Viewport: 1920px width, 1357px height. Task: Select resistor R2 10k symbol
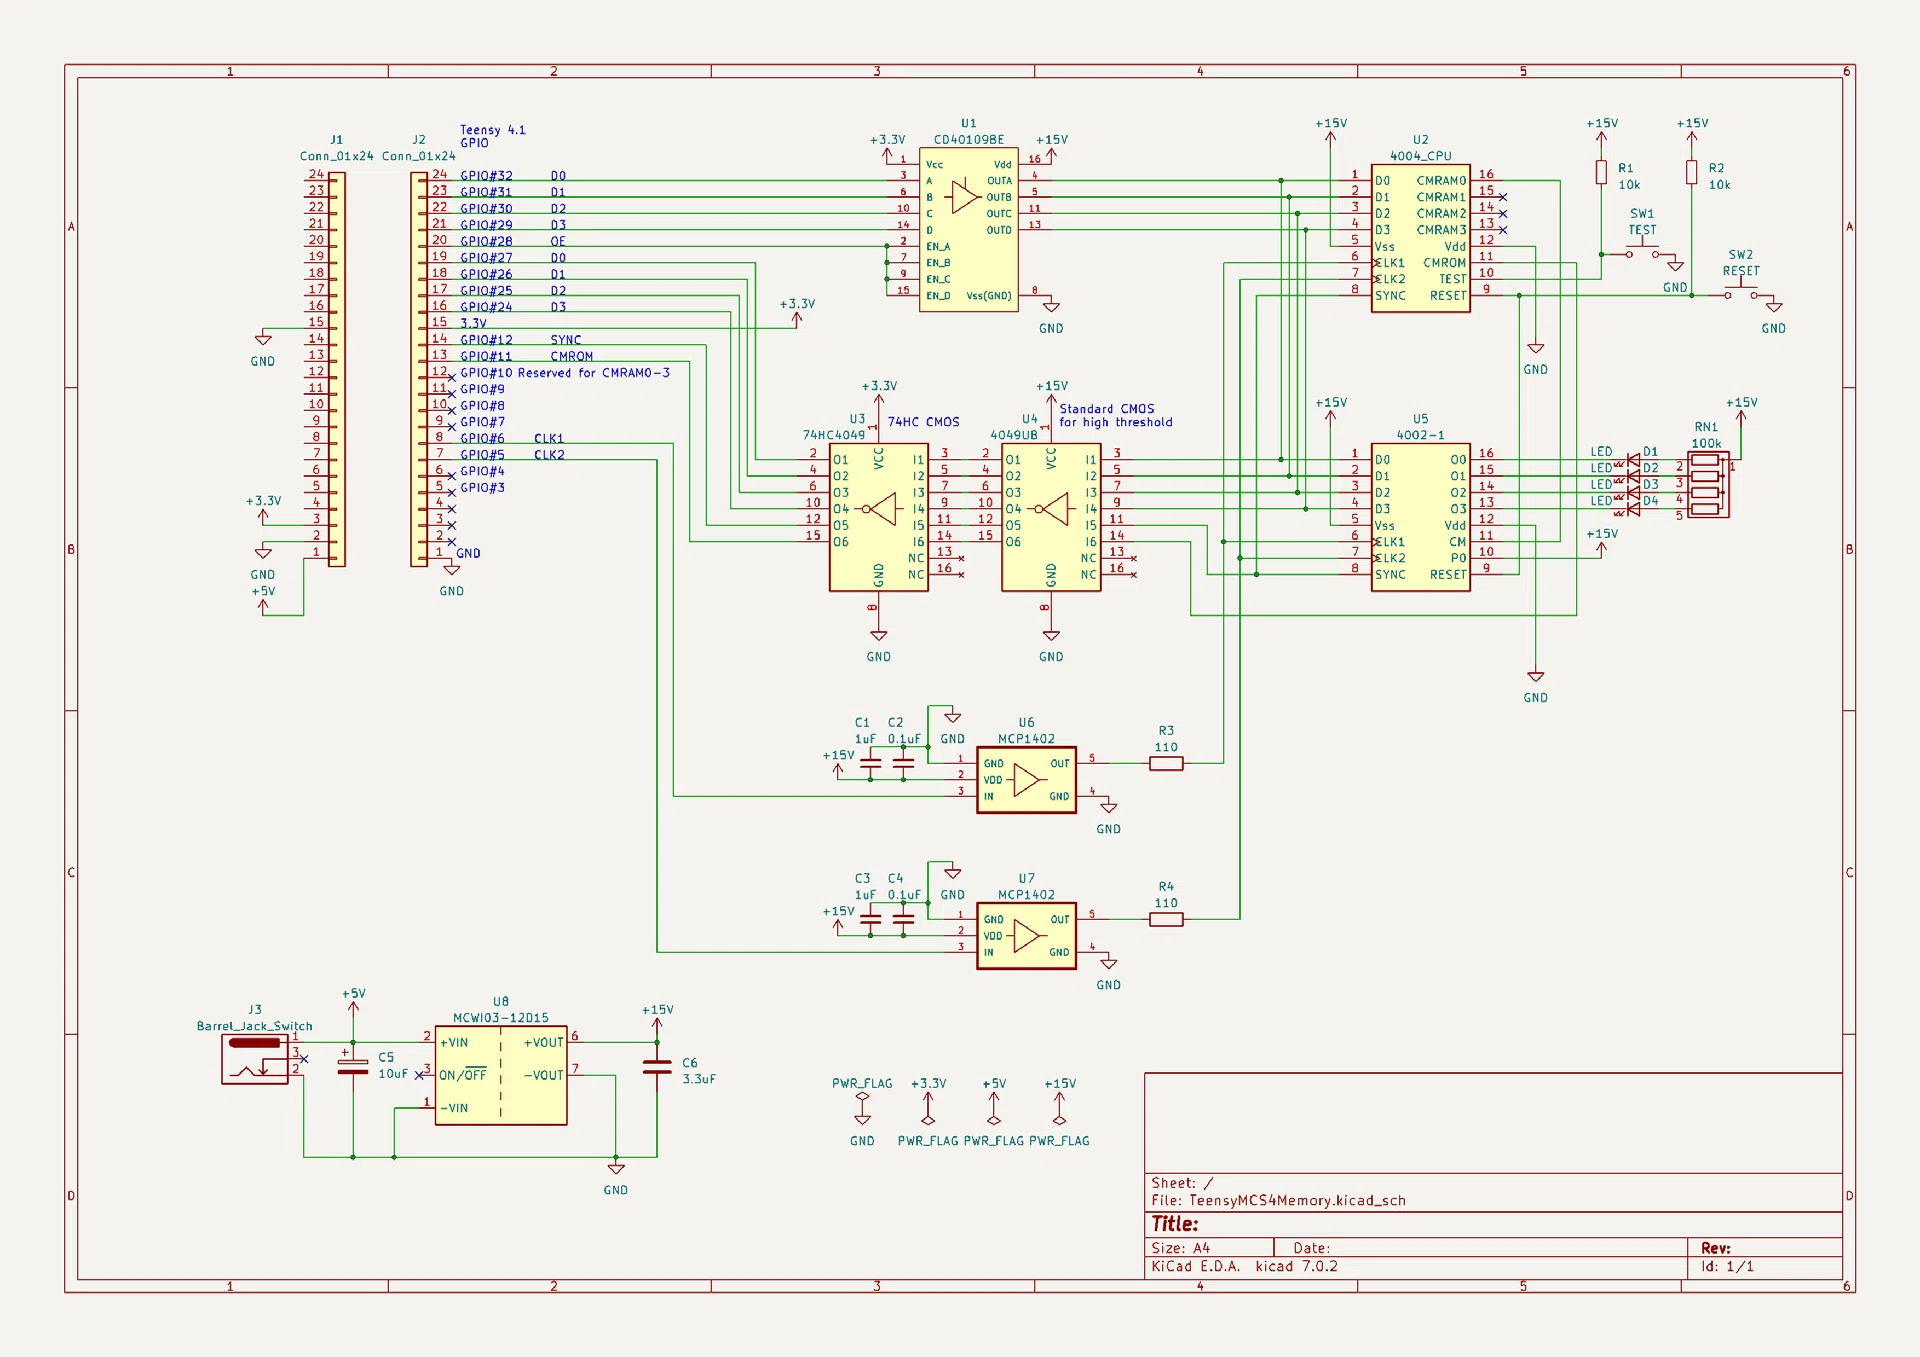point(1691,173)
